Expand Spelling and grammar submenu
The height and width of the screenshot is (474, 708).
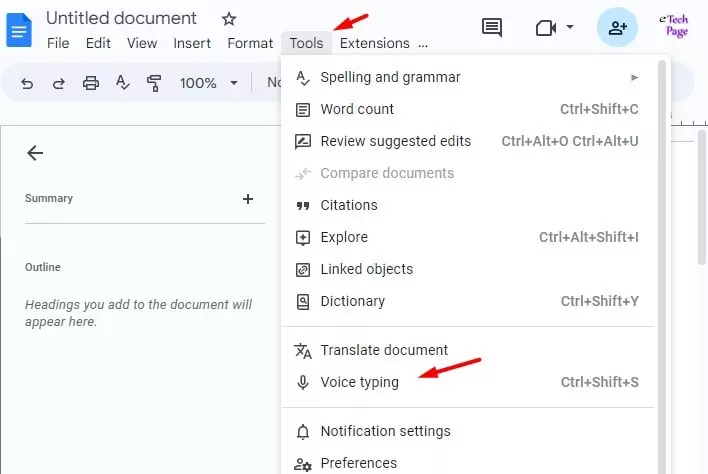pyautogui.click(x=634, y=77)
